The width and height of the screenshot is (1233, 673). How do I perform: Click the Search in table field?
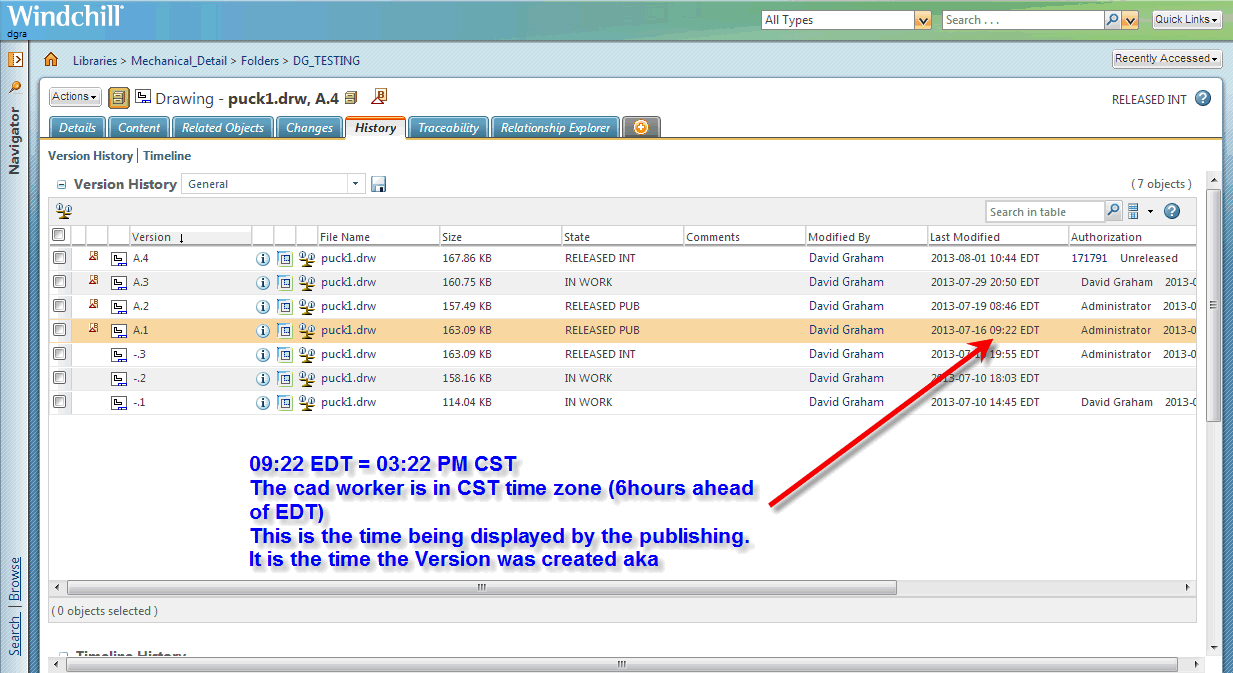pos(1044,211)
